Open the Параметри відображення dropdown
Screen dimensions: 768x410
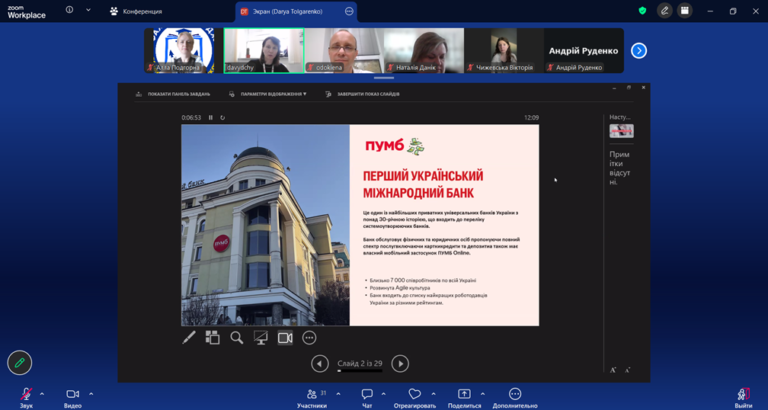(267, 94)
